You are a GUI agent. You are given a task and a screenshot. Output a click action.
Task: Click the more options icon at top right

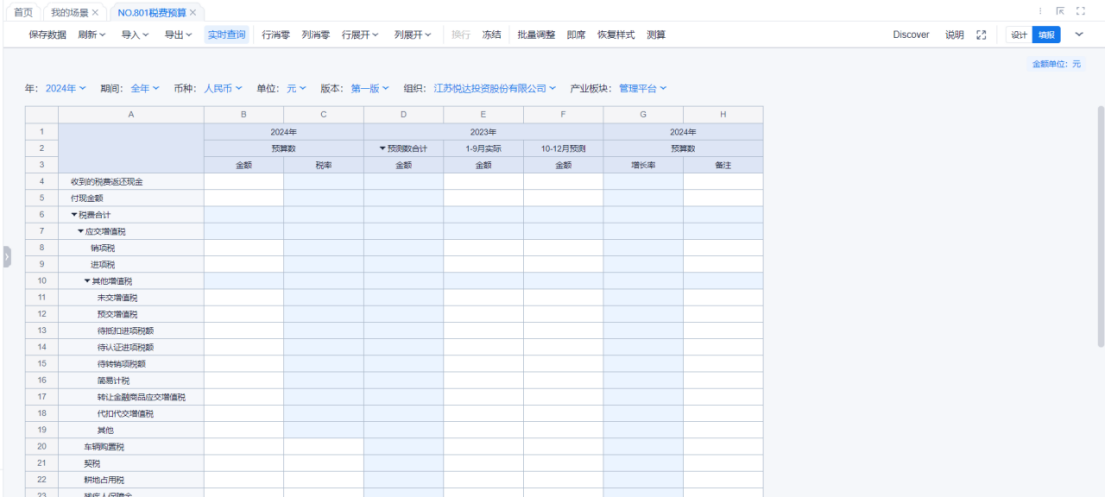pos(1041,12)
